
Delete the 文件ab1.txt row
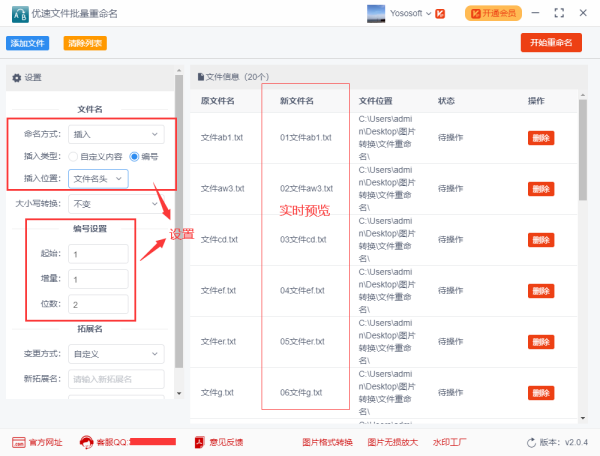[540, 138]
